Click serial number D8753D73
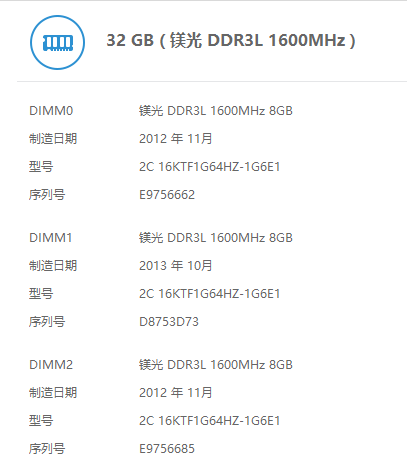Image resolution: width=407 pixels, height=464 pixels. tap(169, 322)
